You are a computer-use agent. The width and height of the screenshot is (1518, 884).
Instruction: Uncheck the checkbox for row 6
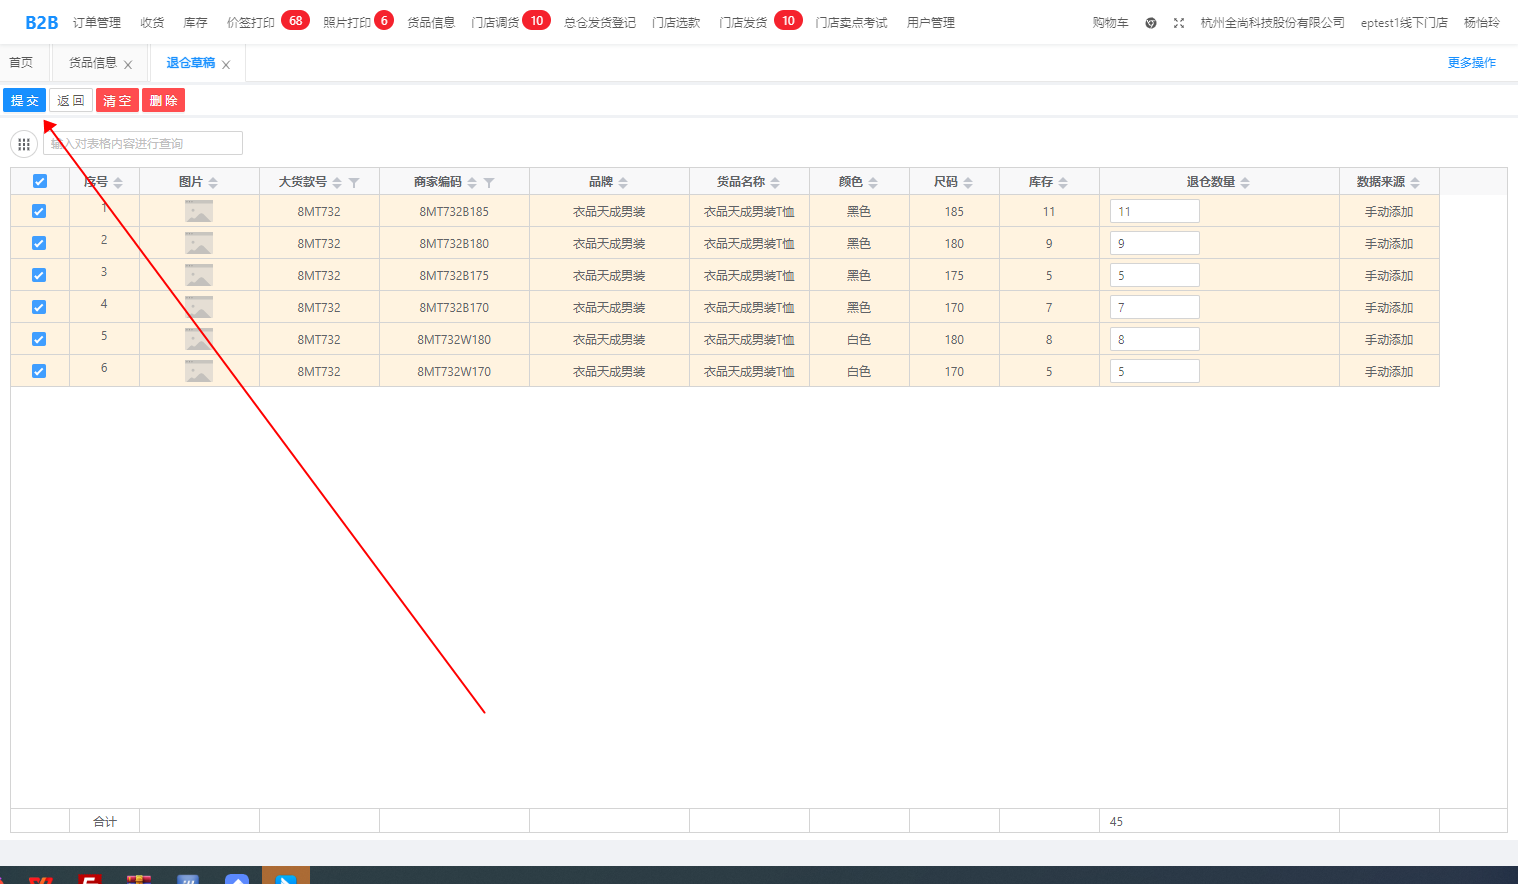pos(39,371)
